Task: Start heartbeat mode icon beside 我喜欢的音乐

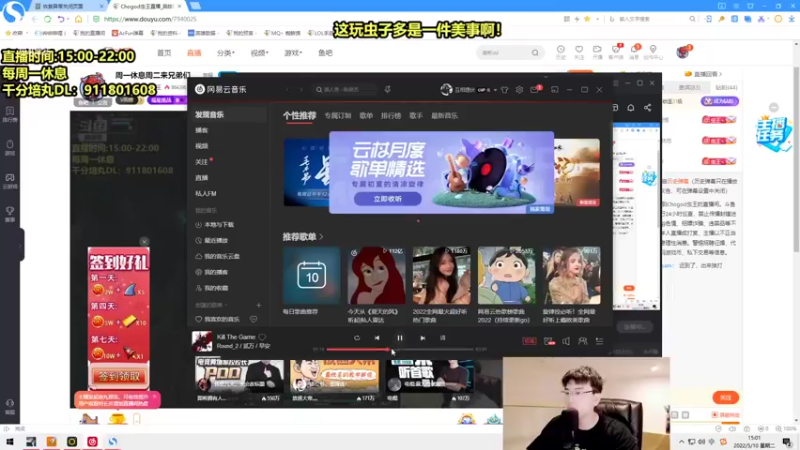Action: (254, 319)
